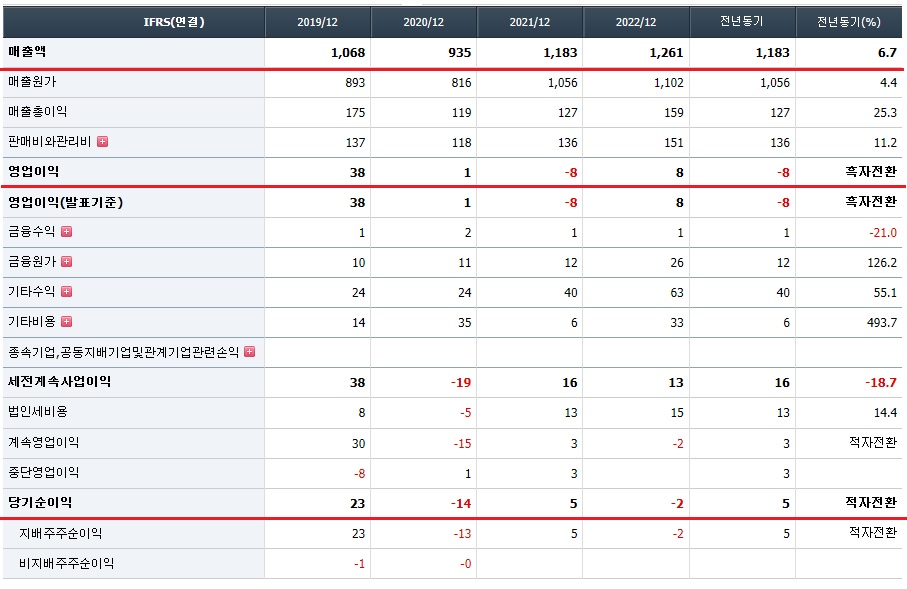The height and width of the screenshot is (589, 907).
Task: Select the 판매비와관리비 row label
Action: [50, 142]
